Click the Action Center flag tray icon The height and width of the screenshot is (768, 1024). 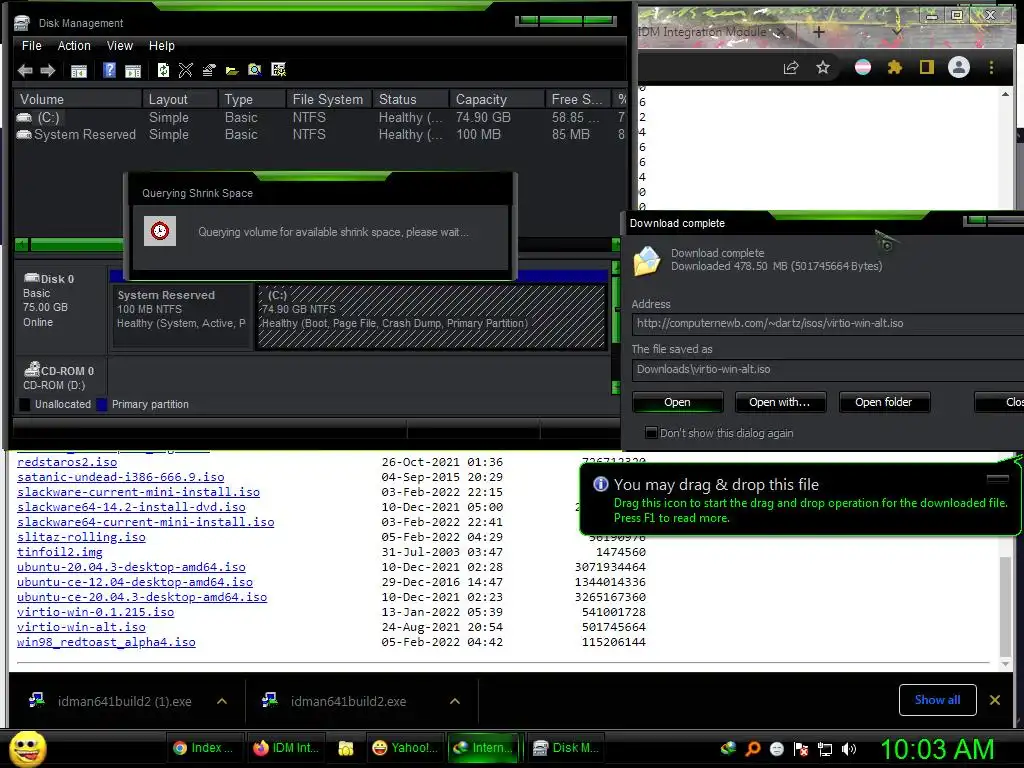pos(801,749)
